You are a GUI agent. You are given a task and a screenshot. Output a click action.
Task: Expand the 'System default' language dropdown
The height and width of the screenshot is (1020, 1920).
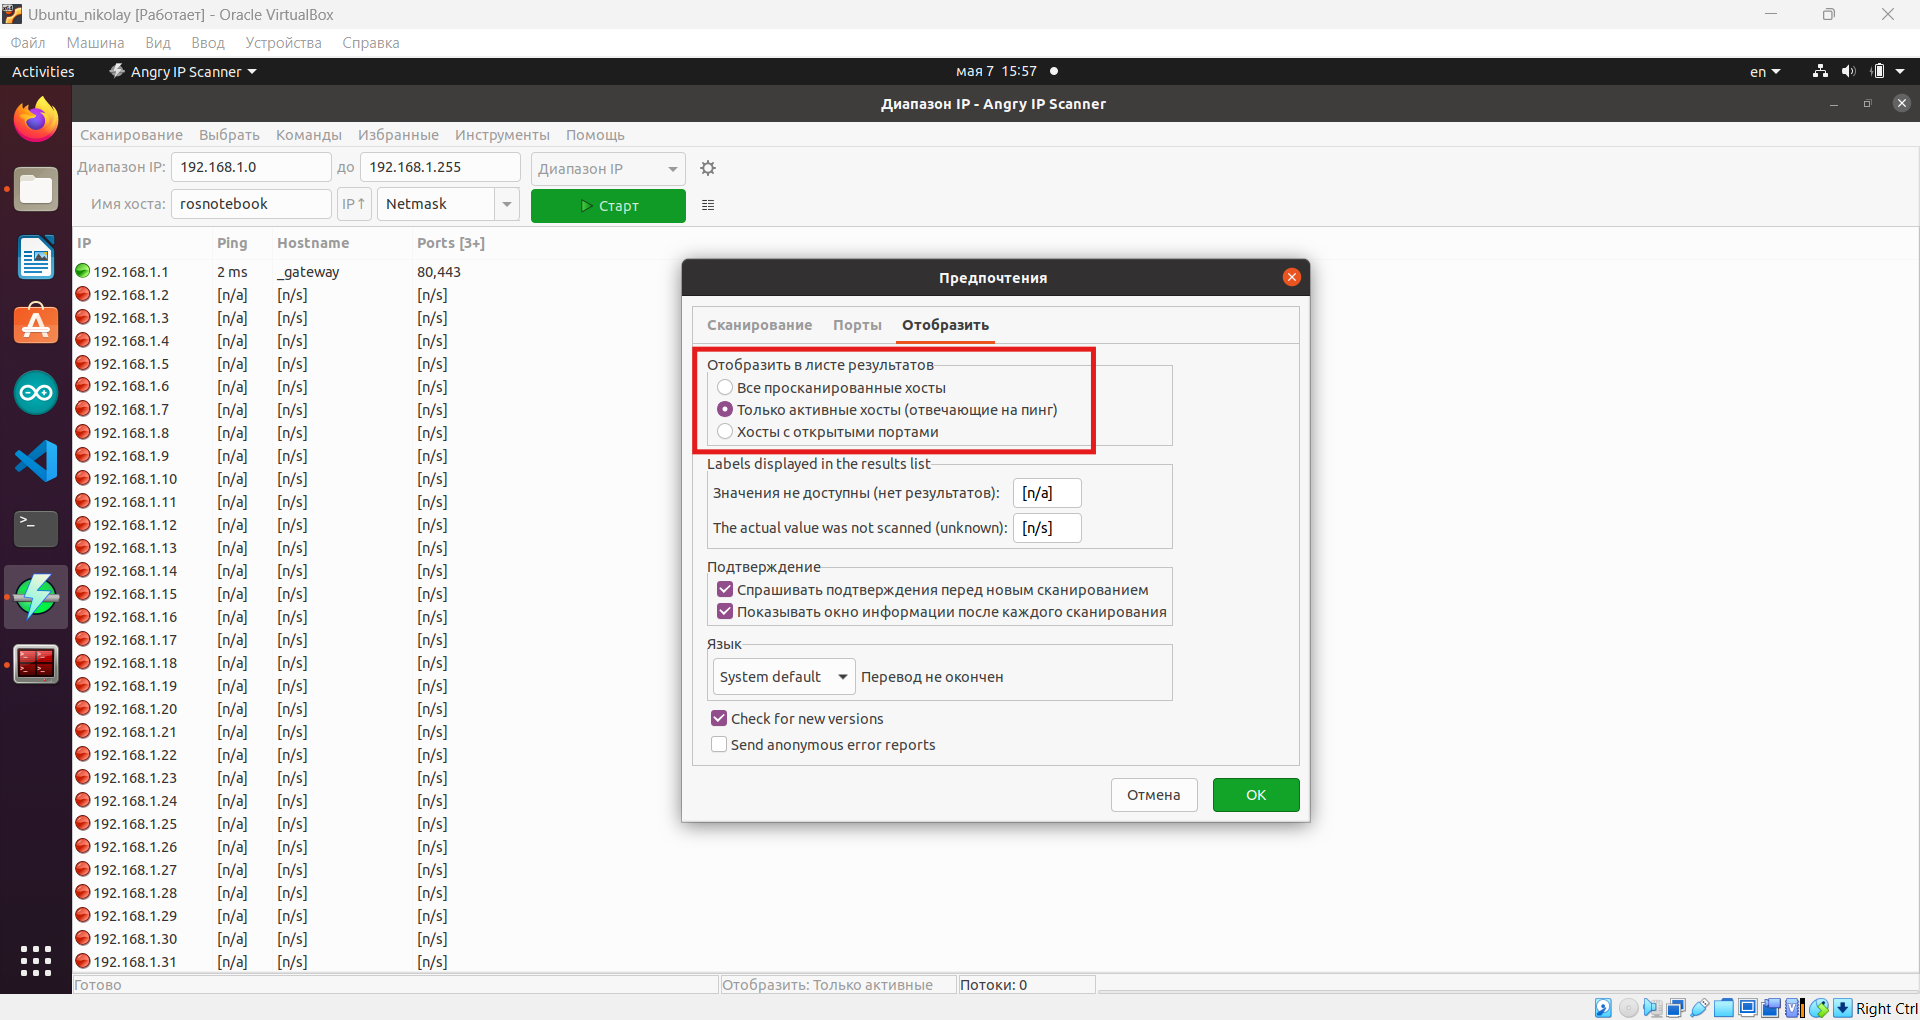tap(784, 677)
